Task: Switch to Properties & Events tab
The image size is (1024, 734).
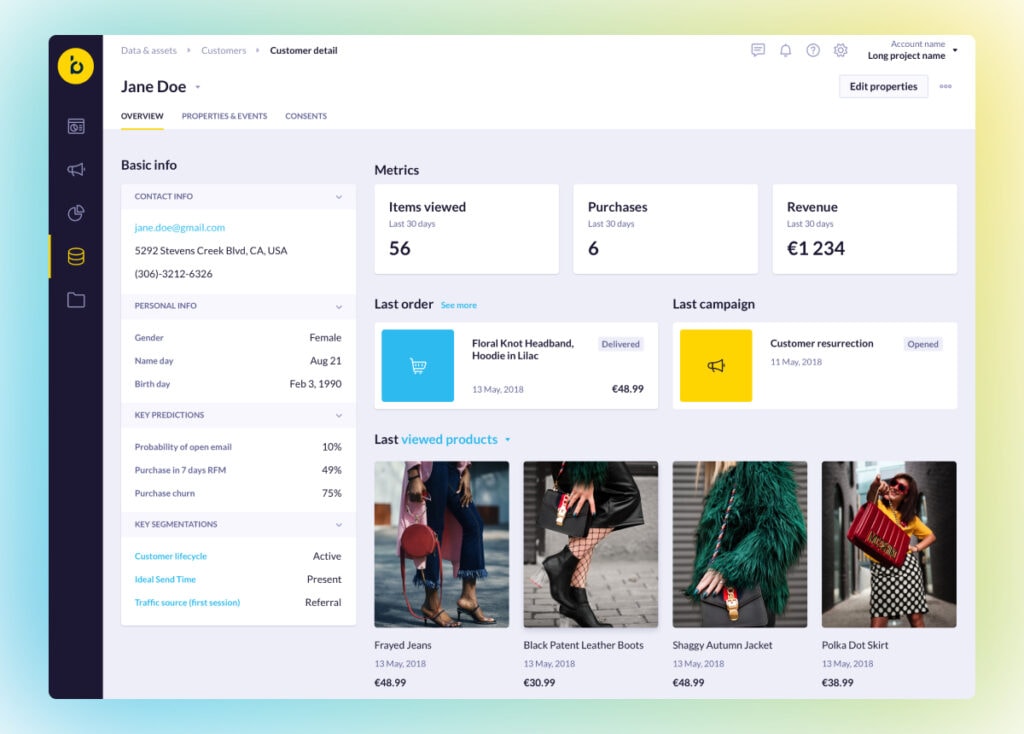Action: click(x=224, y=116)
